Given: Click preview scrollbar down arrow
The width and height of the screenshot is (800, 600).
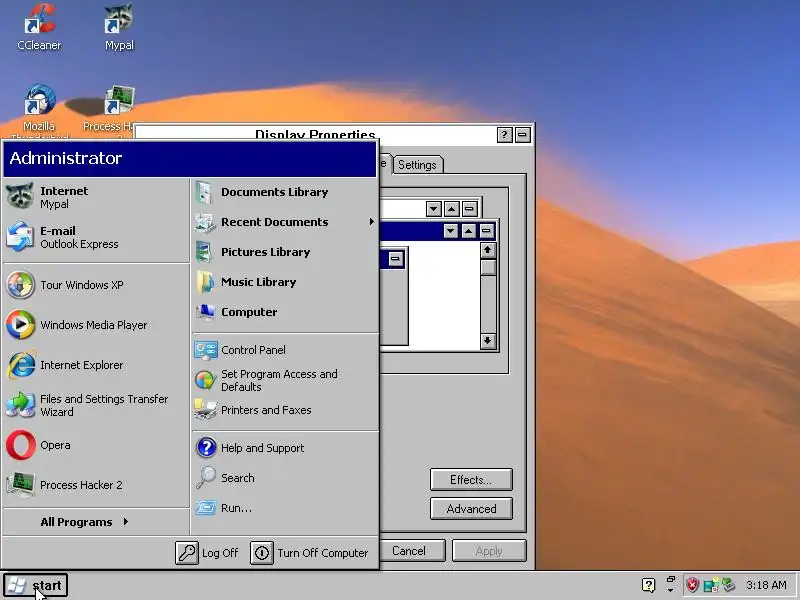Looking at the screenshot, I should pos(488,341).
